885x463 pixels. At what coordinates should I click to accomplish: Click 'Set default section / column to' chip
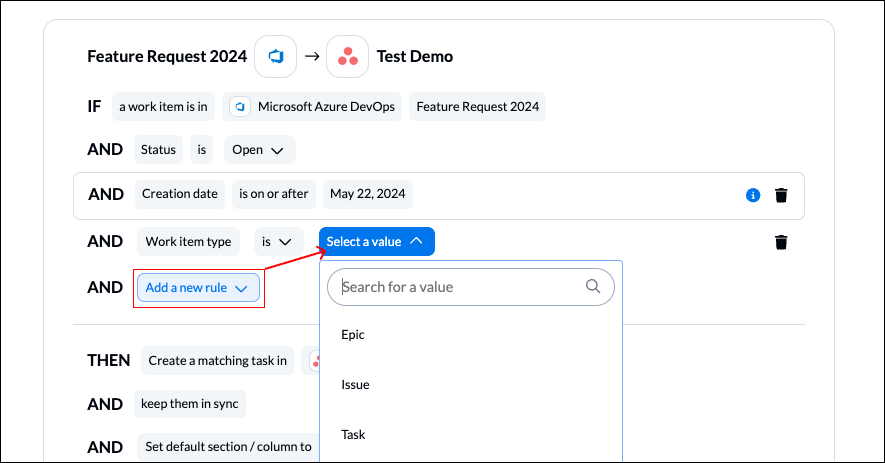[228, 447]
